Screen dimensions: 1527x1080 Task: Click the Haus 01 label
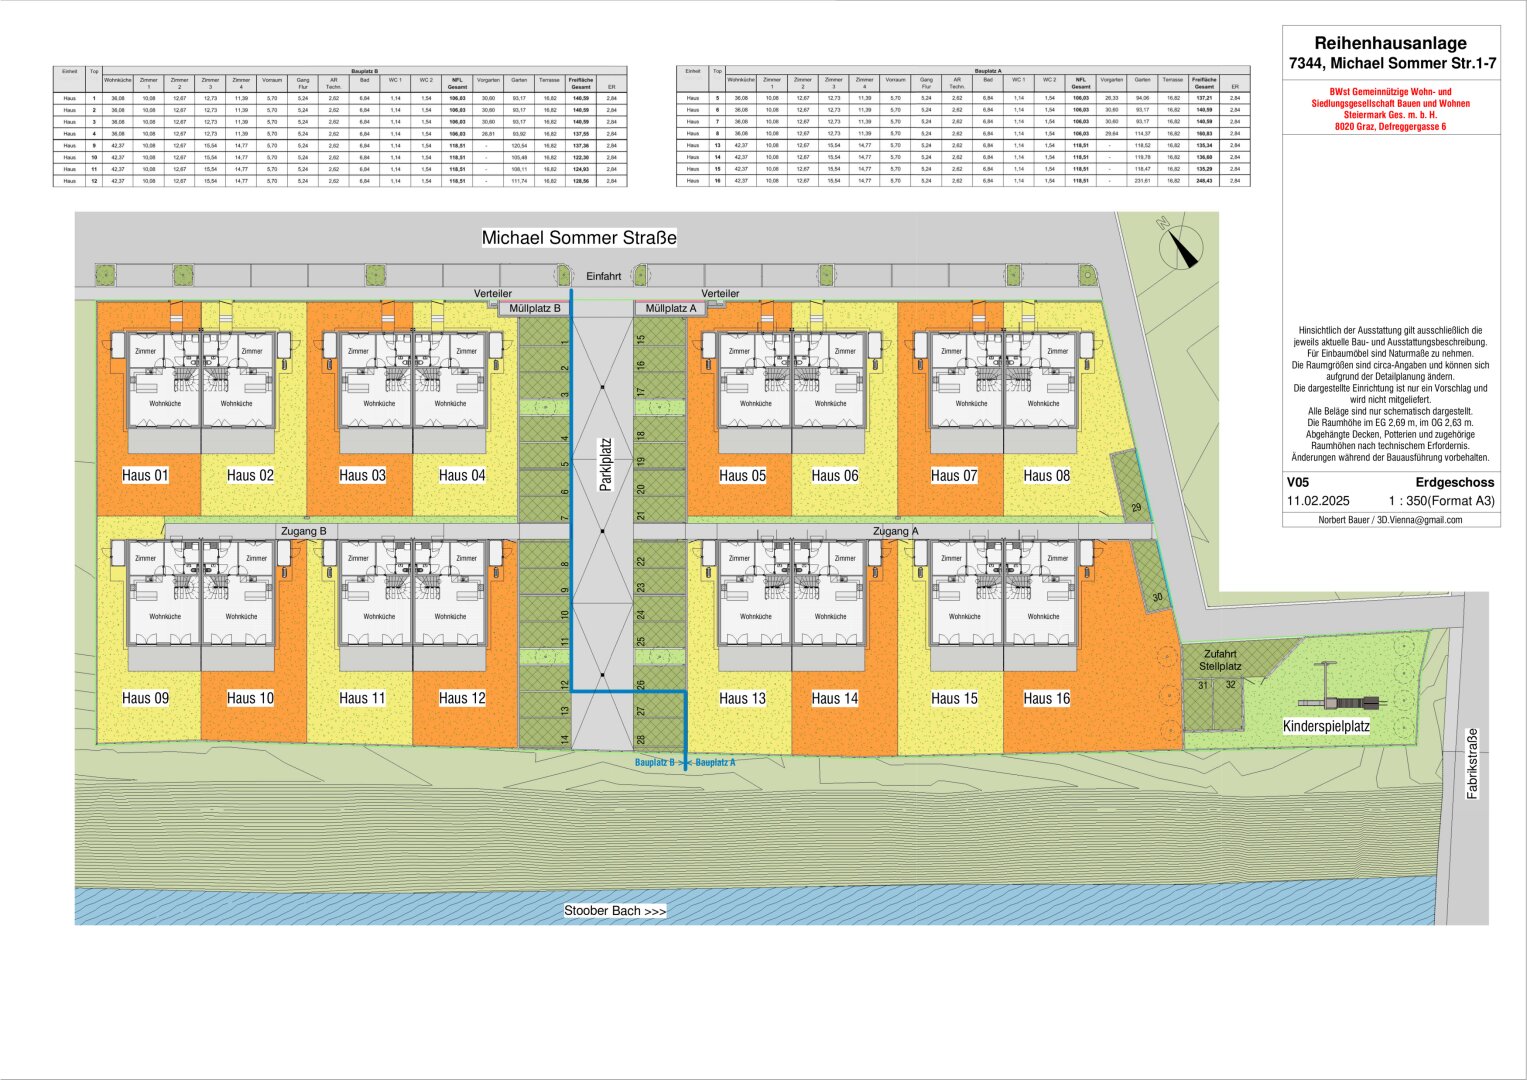point(145,475)
